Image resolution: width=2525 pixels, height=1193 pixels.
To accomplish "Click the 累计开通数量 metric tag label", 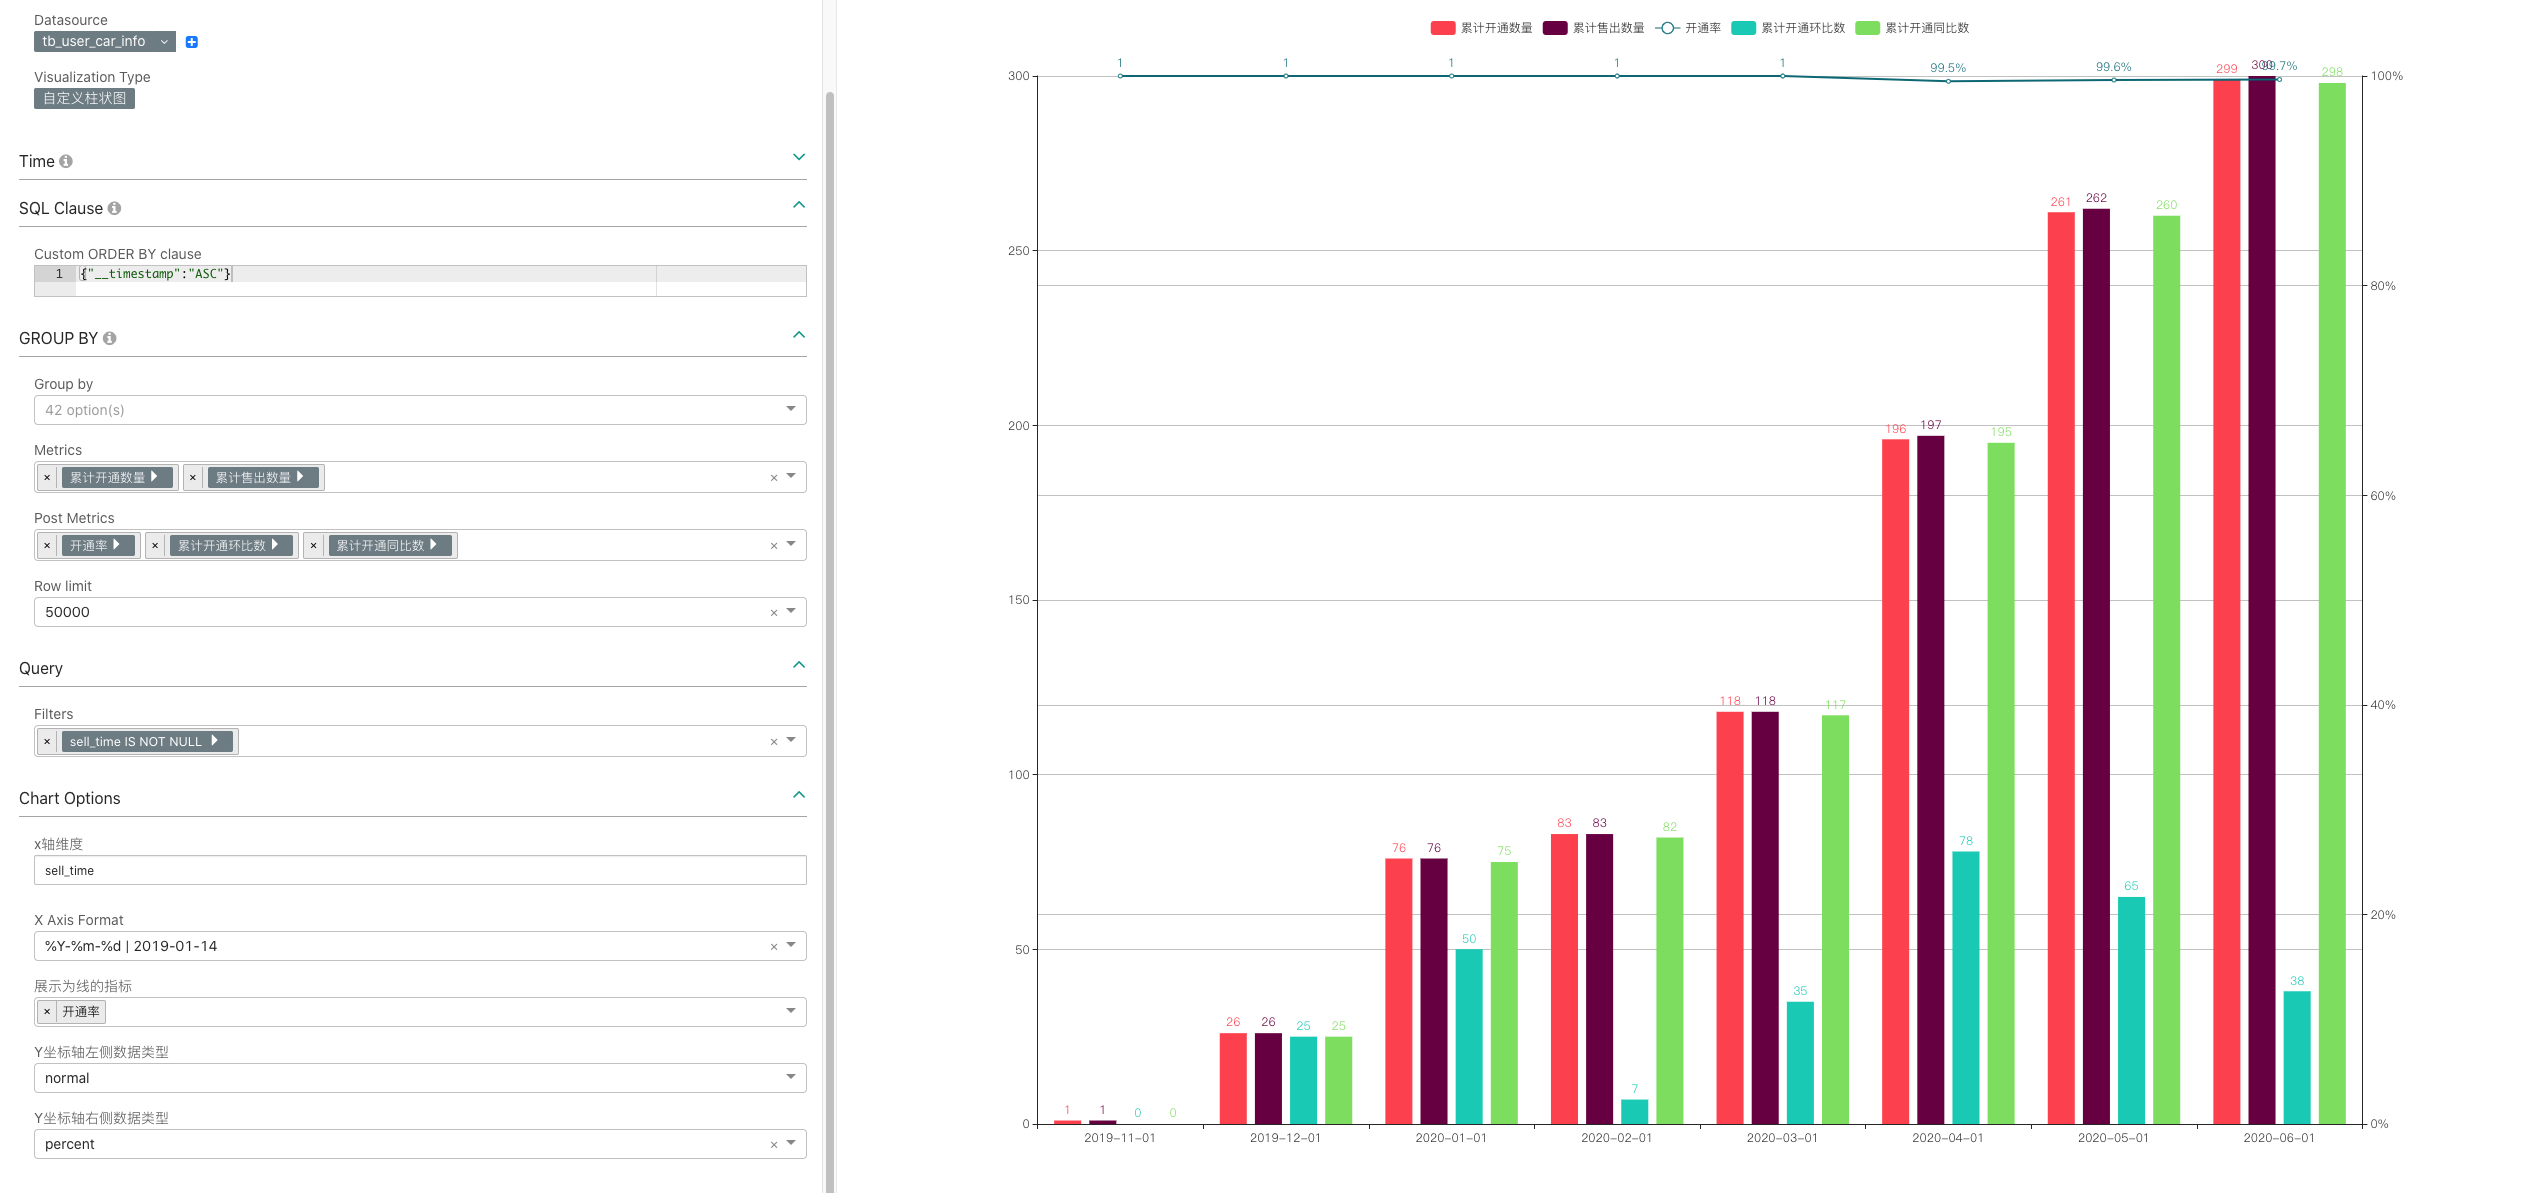I will 107,478.
